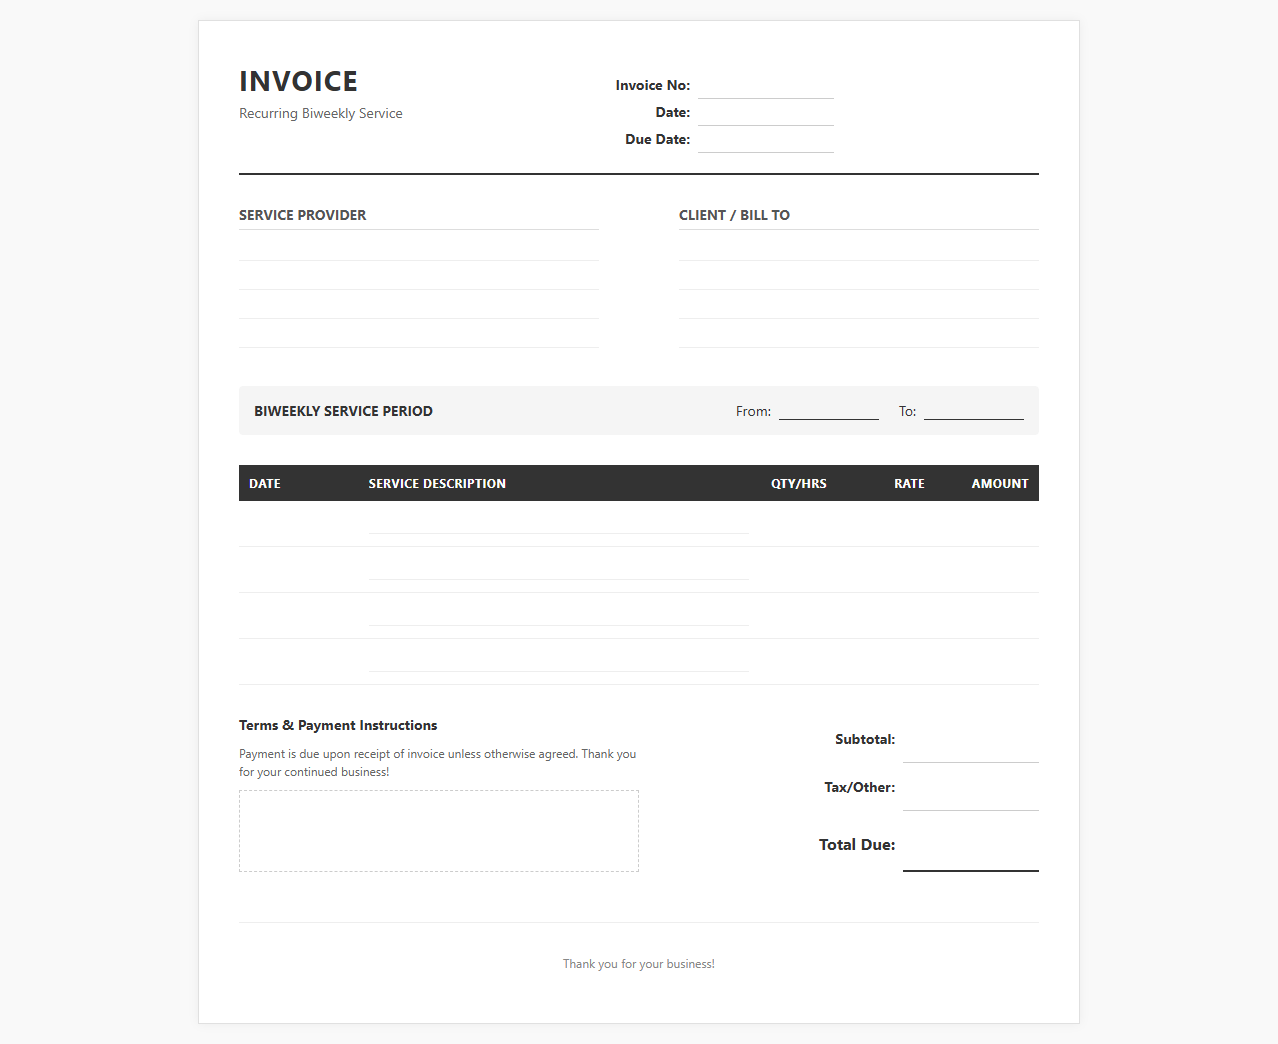Click 'Terms & Payment Instructions' heading
The image size is (1278, 1044).
tap(338, 726)
